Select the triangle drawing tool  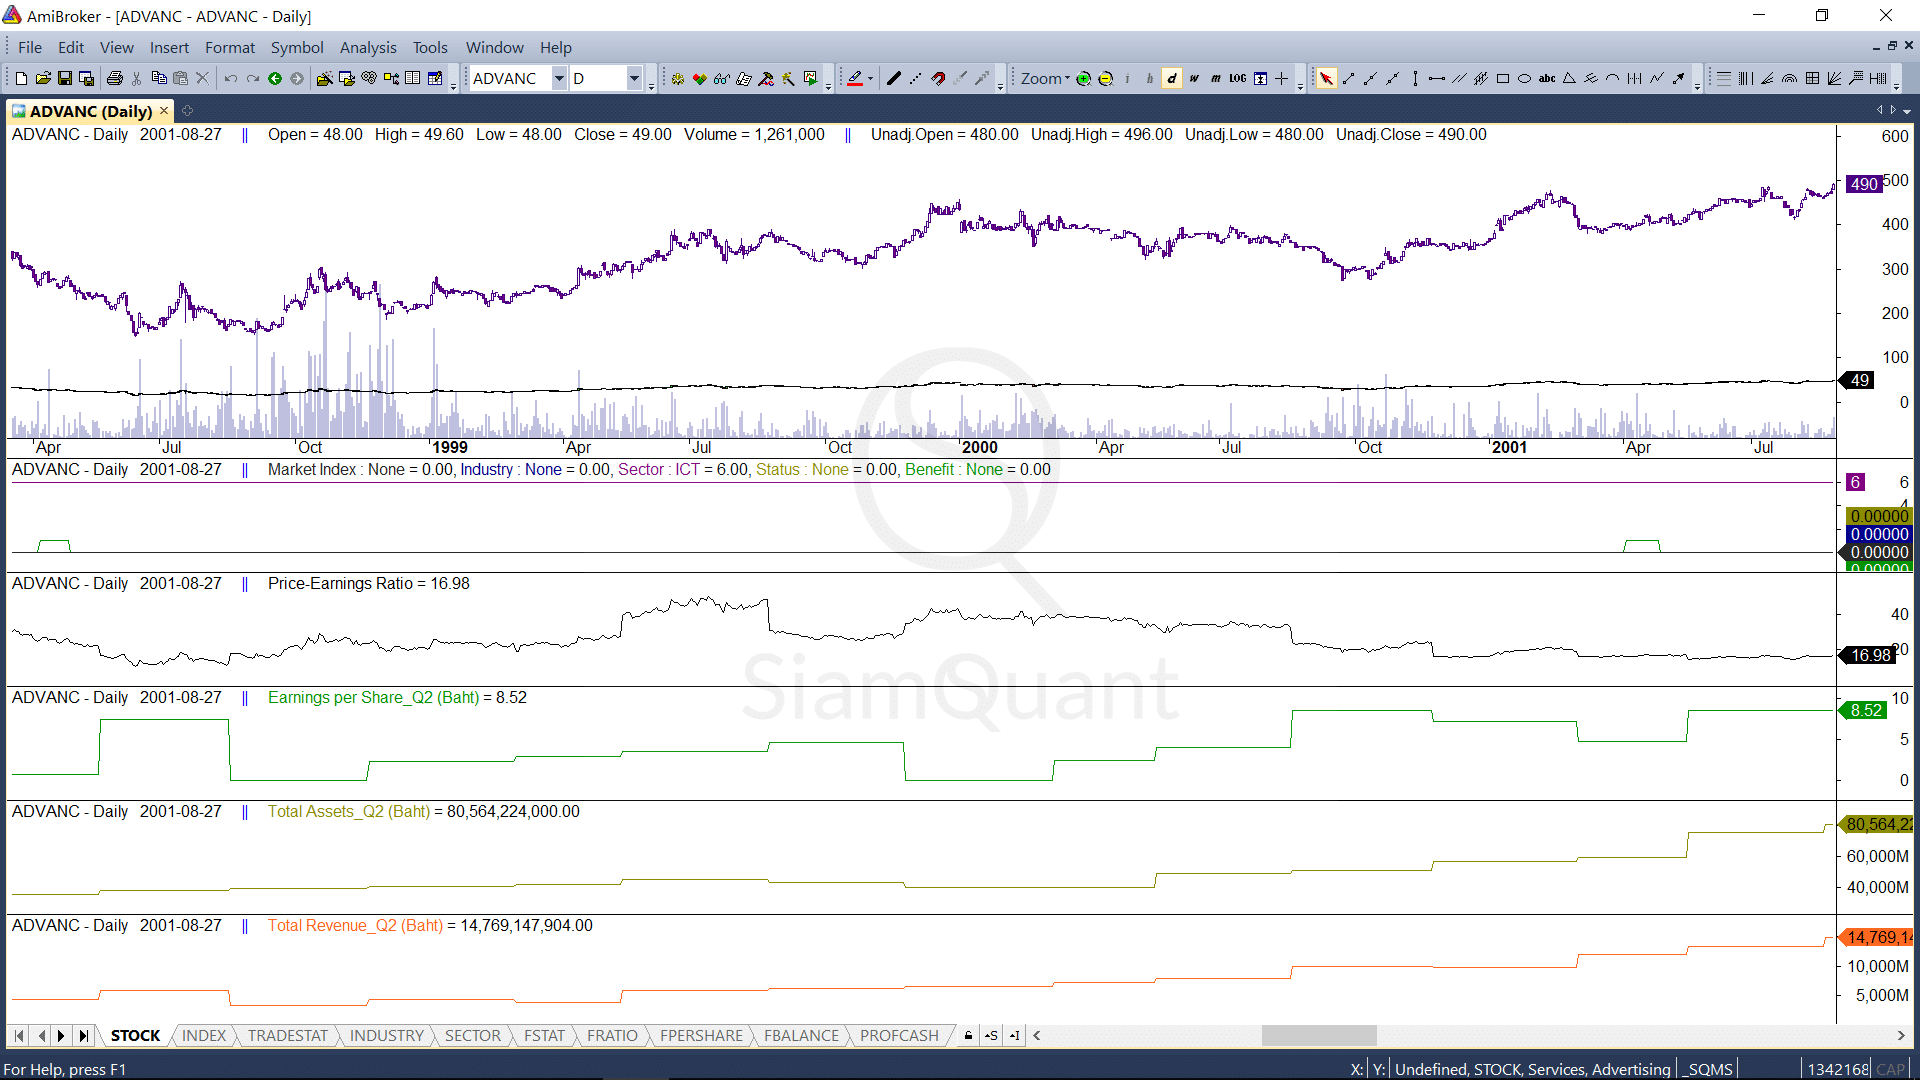(1568, 78)
